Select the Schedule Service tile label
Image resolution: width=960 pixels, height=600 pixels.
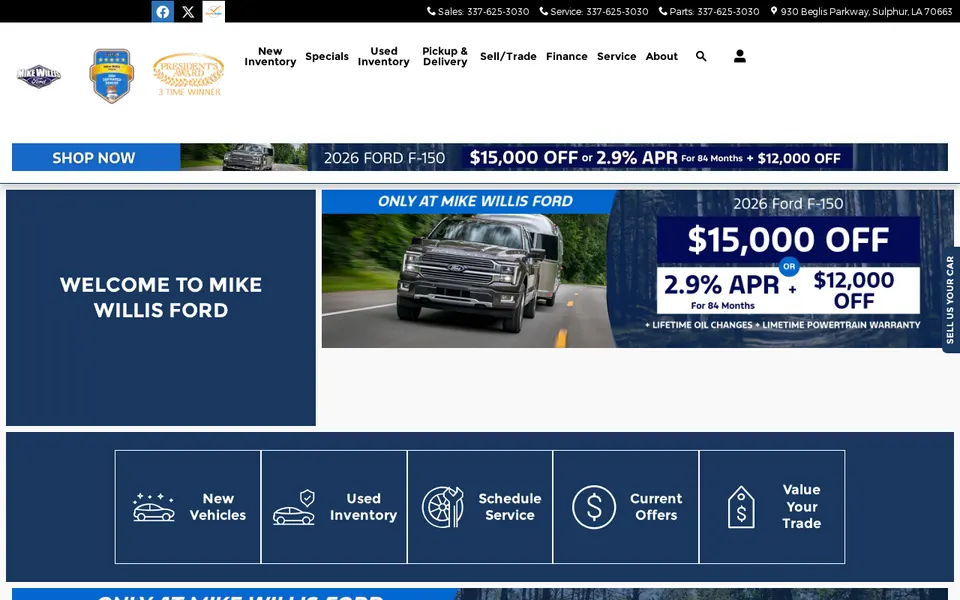point(510,507)
